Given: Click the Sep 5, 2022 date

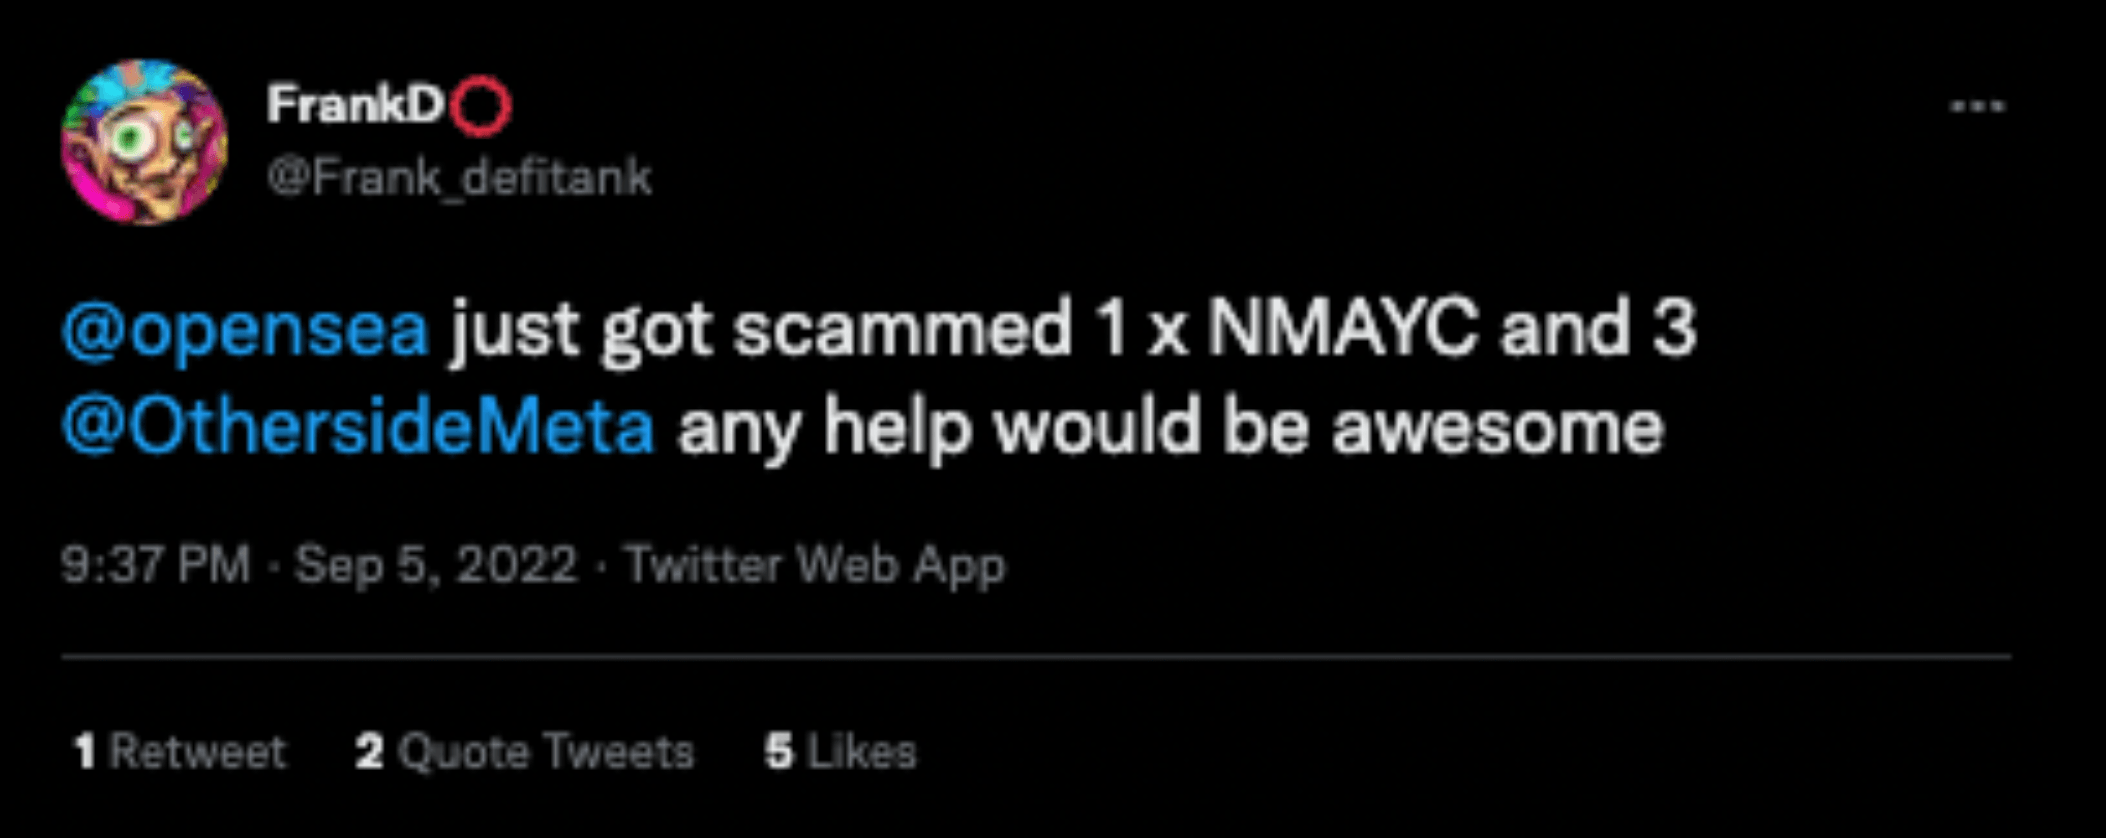Looking at the screenshot, I should coord(436,564).
